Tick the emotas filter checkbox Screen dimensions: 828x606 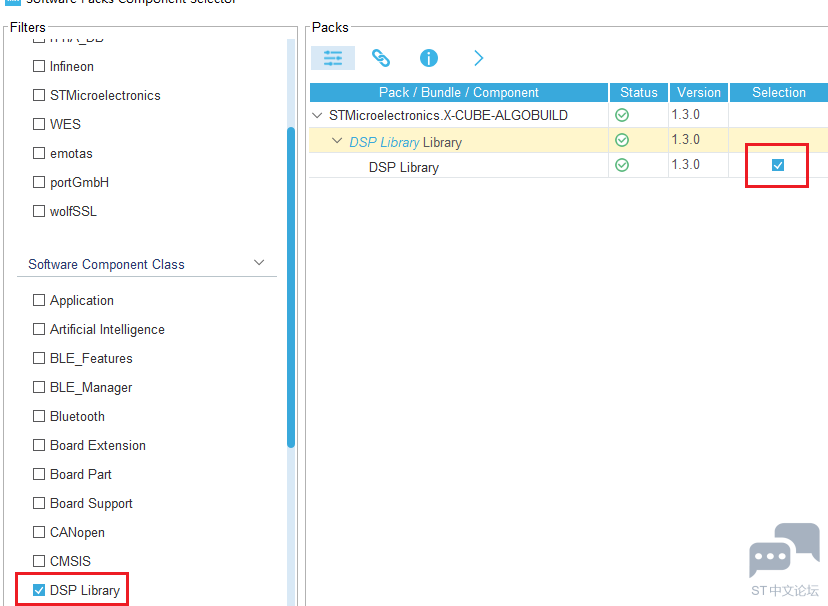tap(39, 153)
